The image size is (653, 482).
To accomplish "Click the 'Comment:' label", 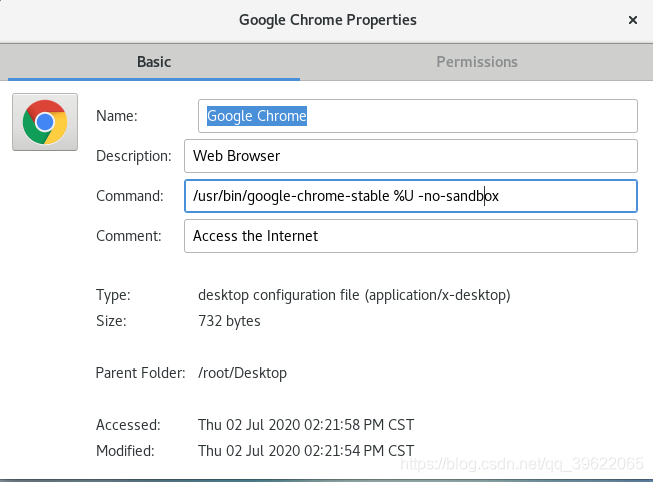I will 129,236.
